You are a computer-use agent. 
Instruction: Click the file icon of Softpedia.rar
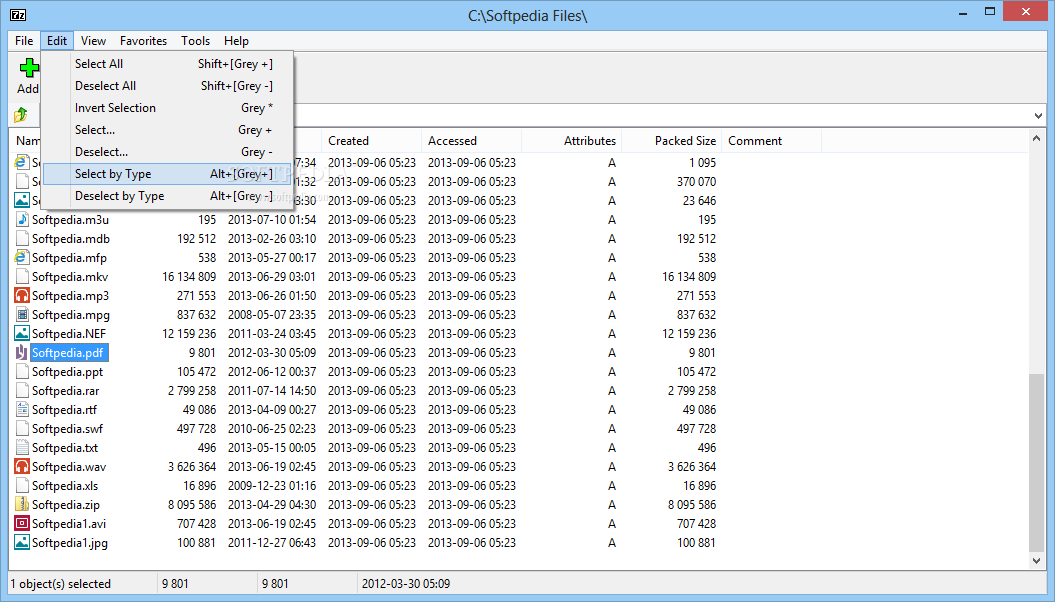click(22, 390)
